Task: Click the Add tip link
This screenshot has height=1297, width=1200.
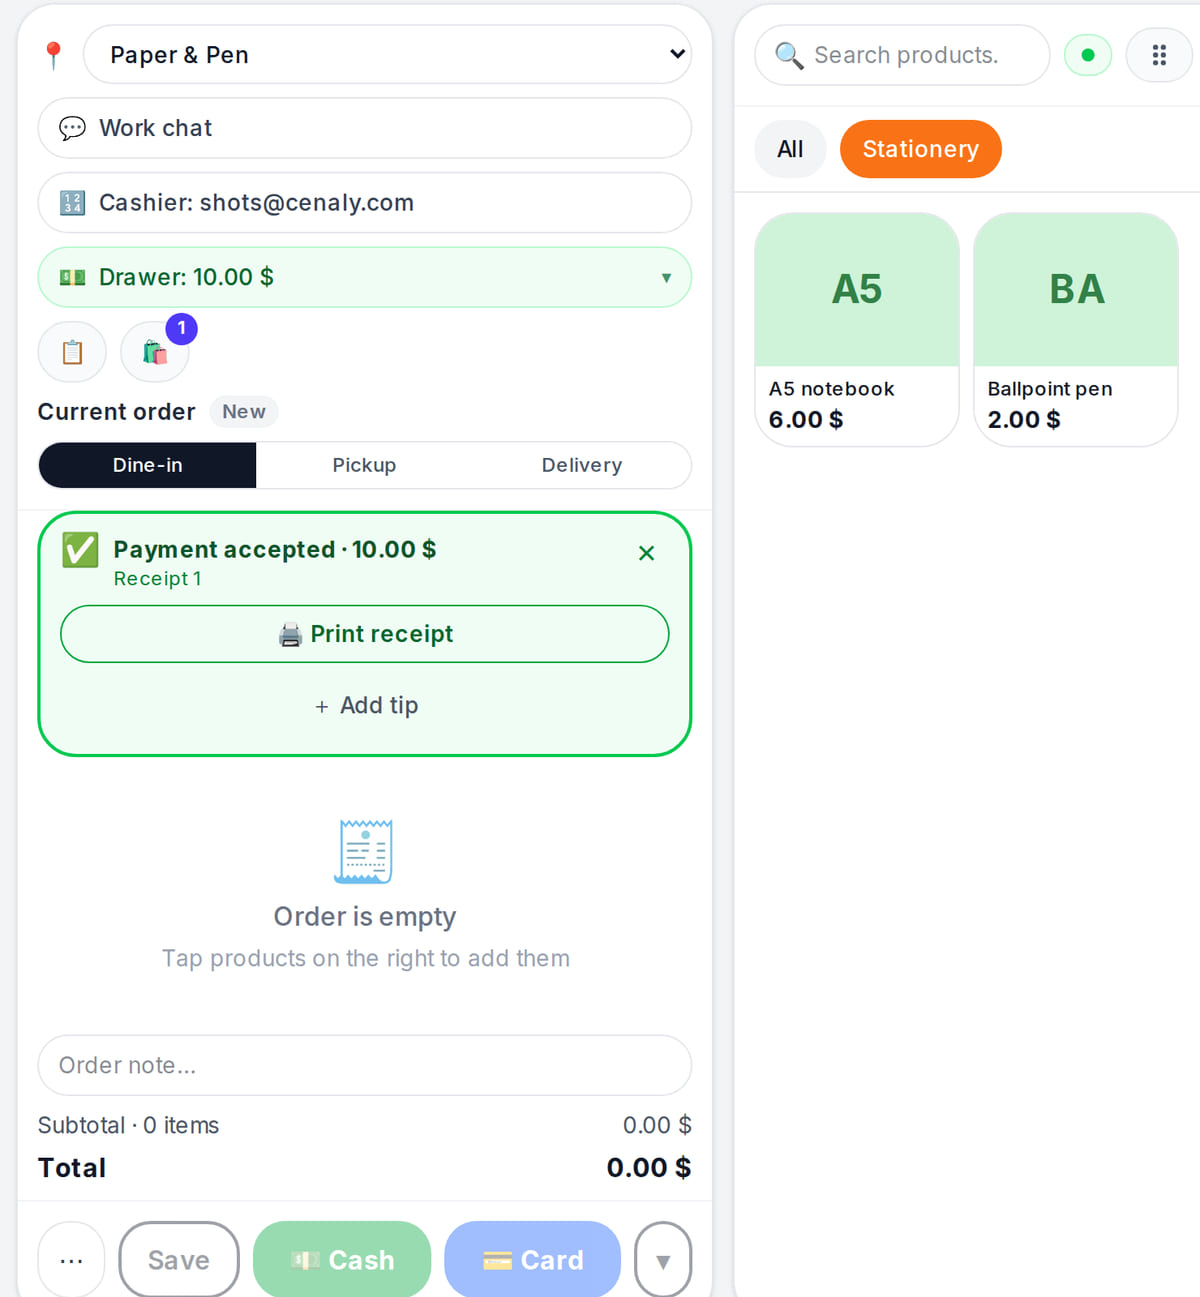Action: click(366, 706)
